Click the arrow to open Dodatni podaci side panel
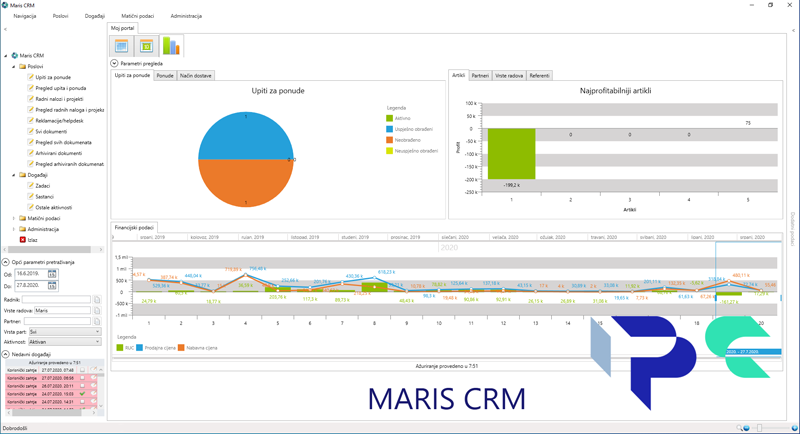The height and width of the screenshot is (434, 800). 793,31
